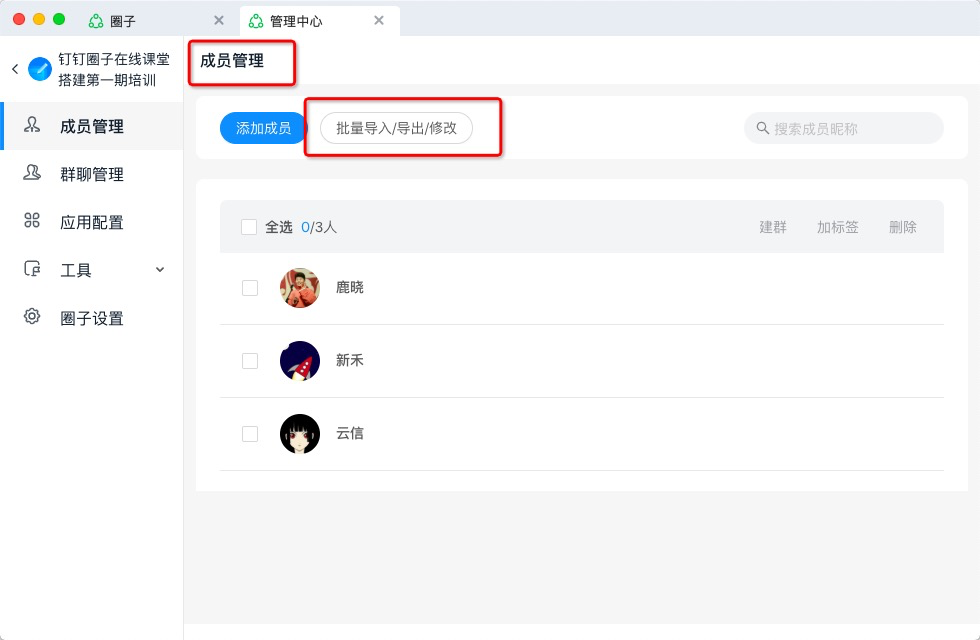Viewport: 980px width, 640px height.
Task: Open 云信's avatar thumbnail
Action: coord(300,434)
